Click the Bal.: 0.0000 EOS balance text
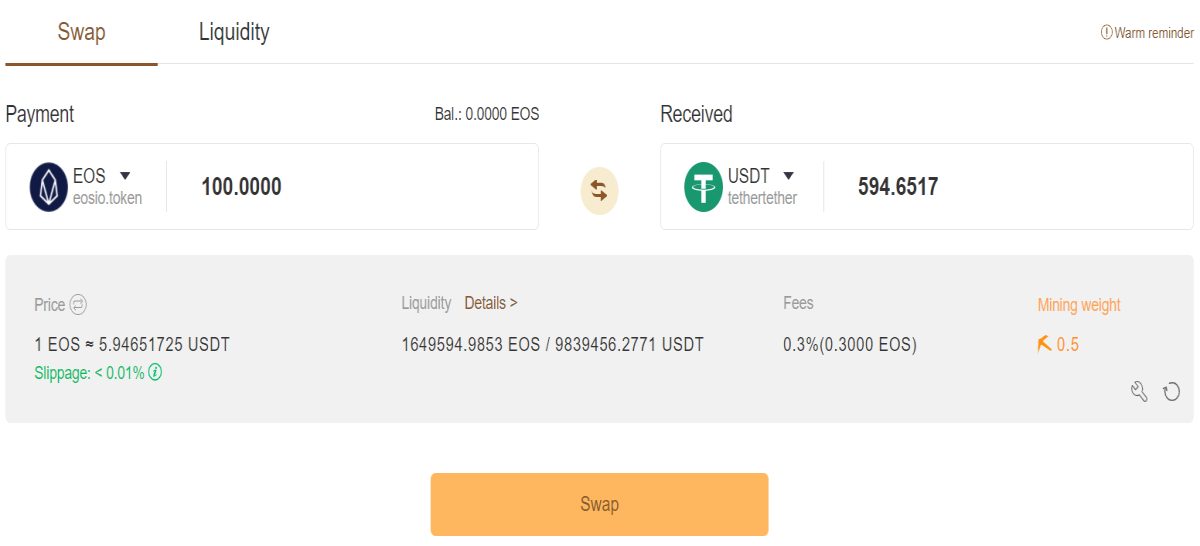Viewport: 1200px width, 546px height. click(487, 114)
